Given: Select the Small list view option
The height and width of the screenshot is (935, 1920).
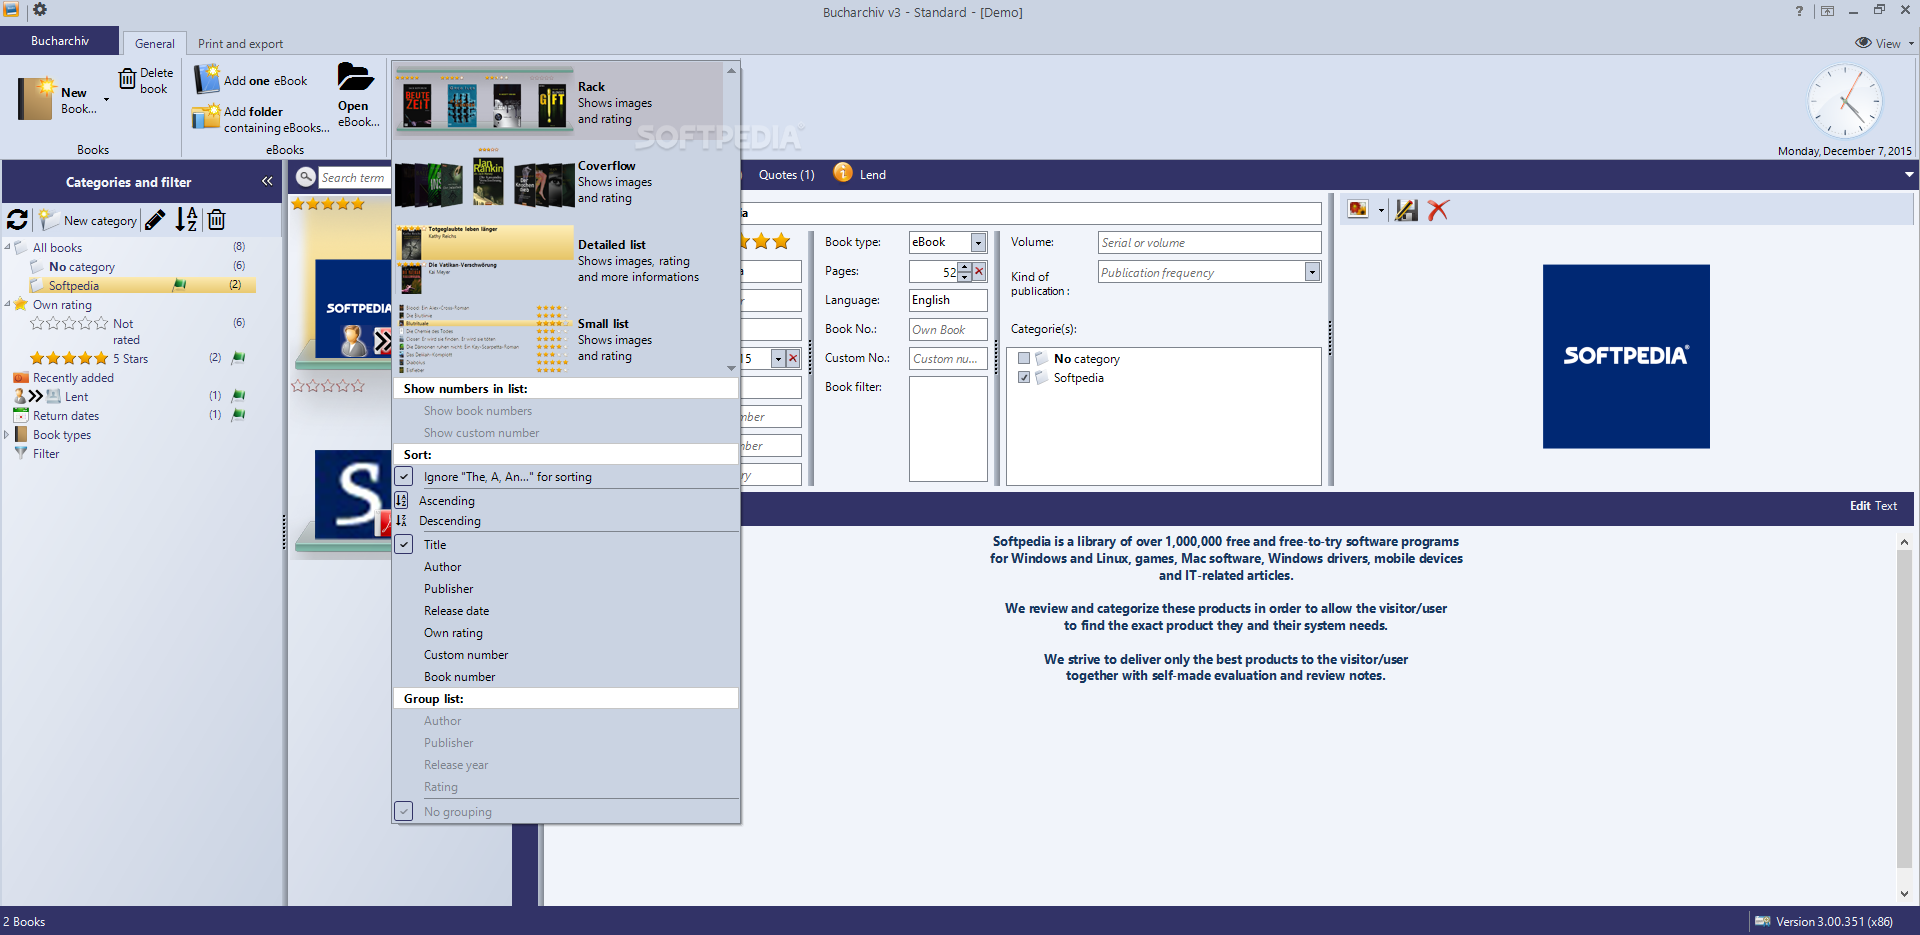Looking at the screenshot, I should (558, 338).
